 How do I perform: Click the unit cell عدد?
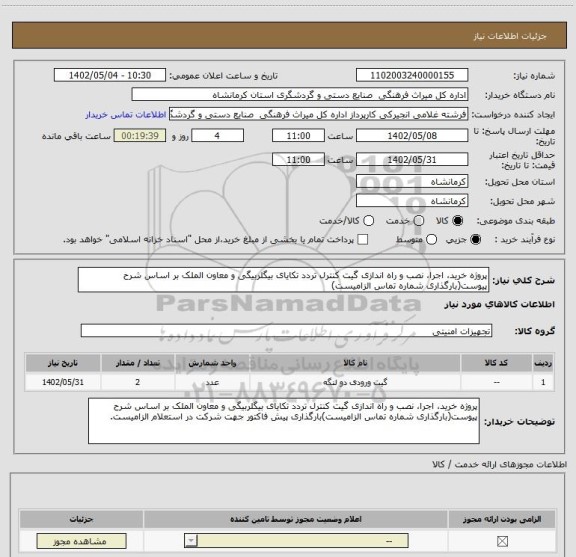coord(212,382)
